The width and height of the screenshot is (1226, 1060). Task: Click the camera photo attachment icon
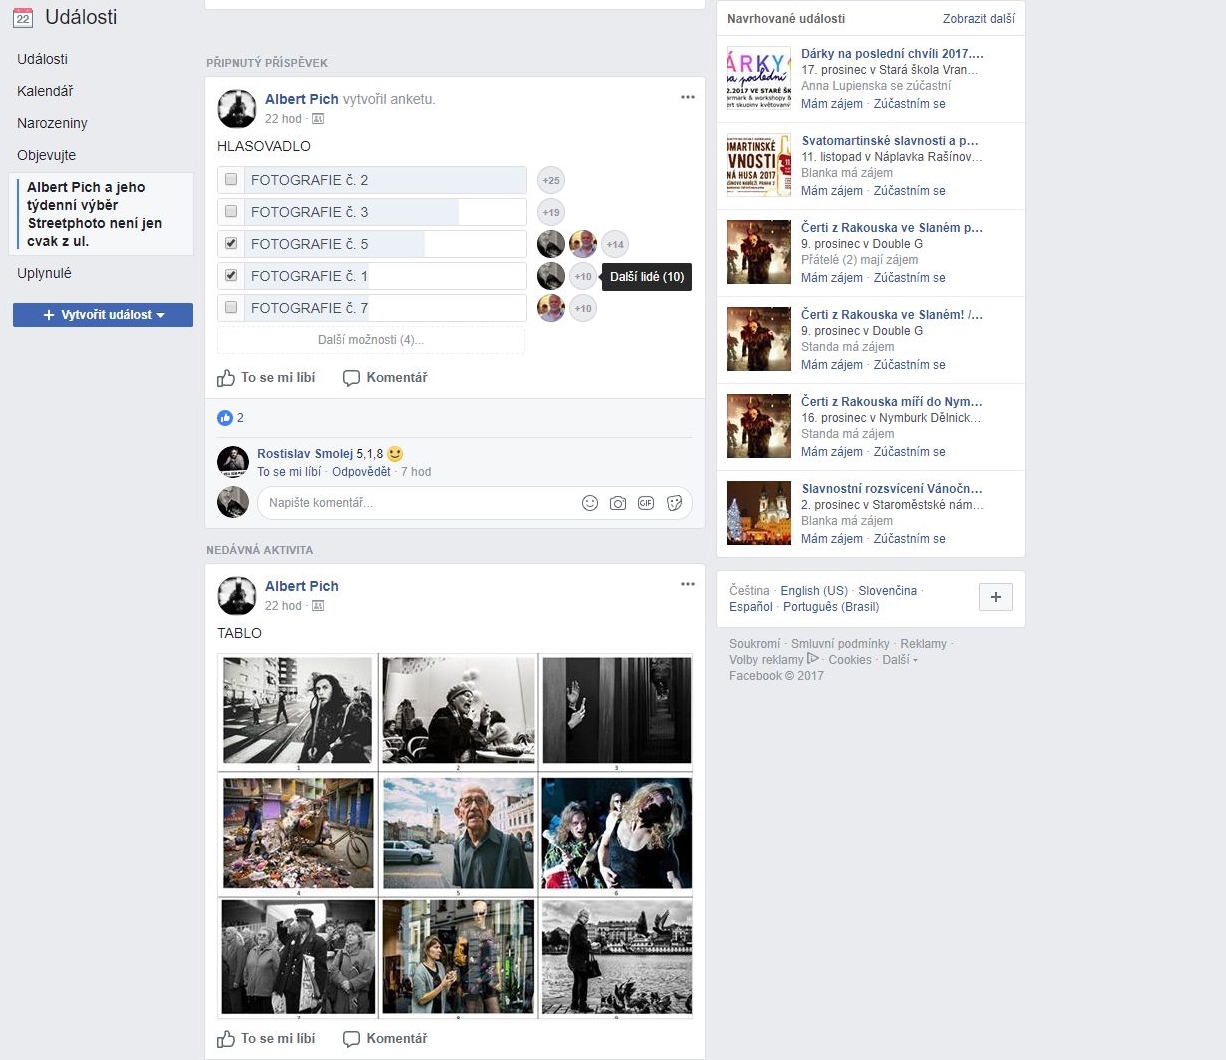pos(618,503)
